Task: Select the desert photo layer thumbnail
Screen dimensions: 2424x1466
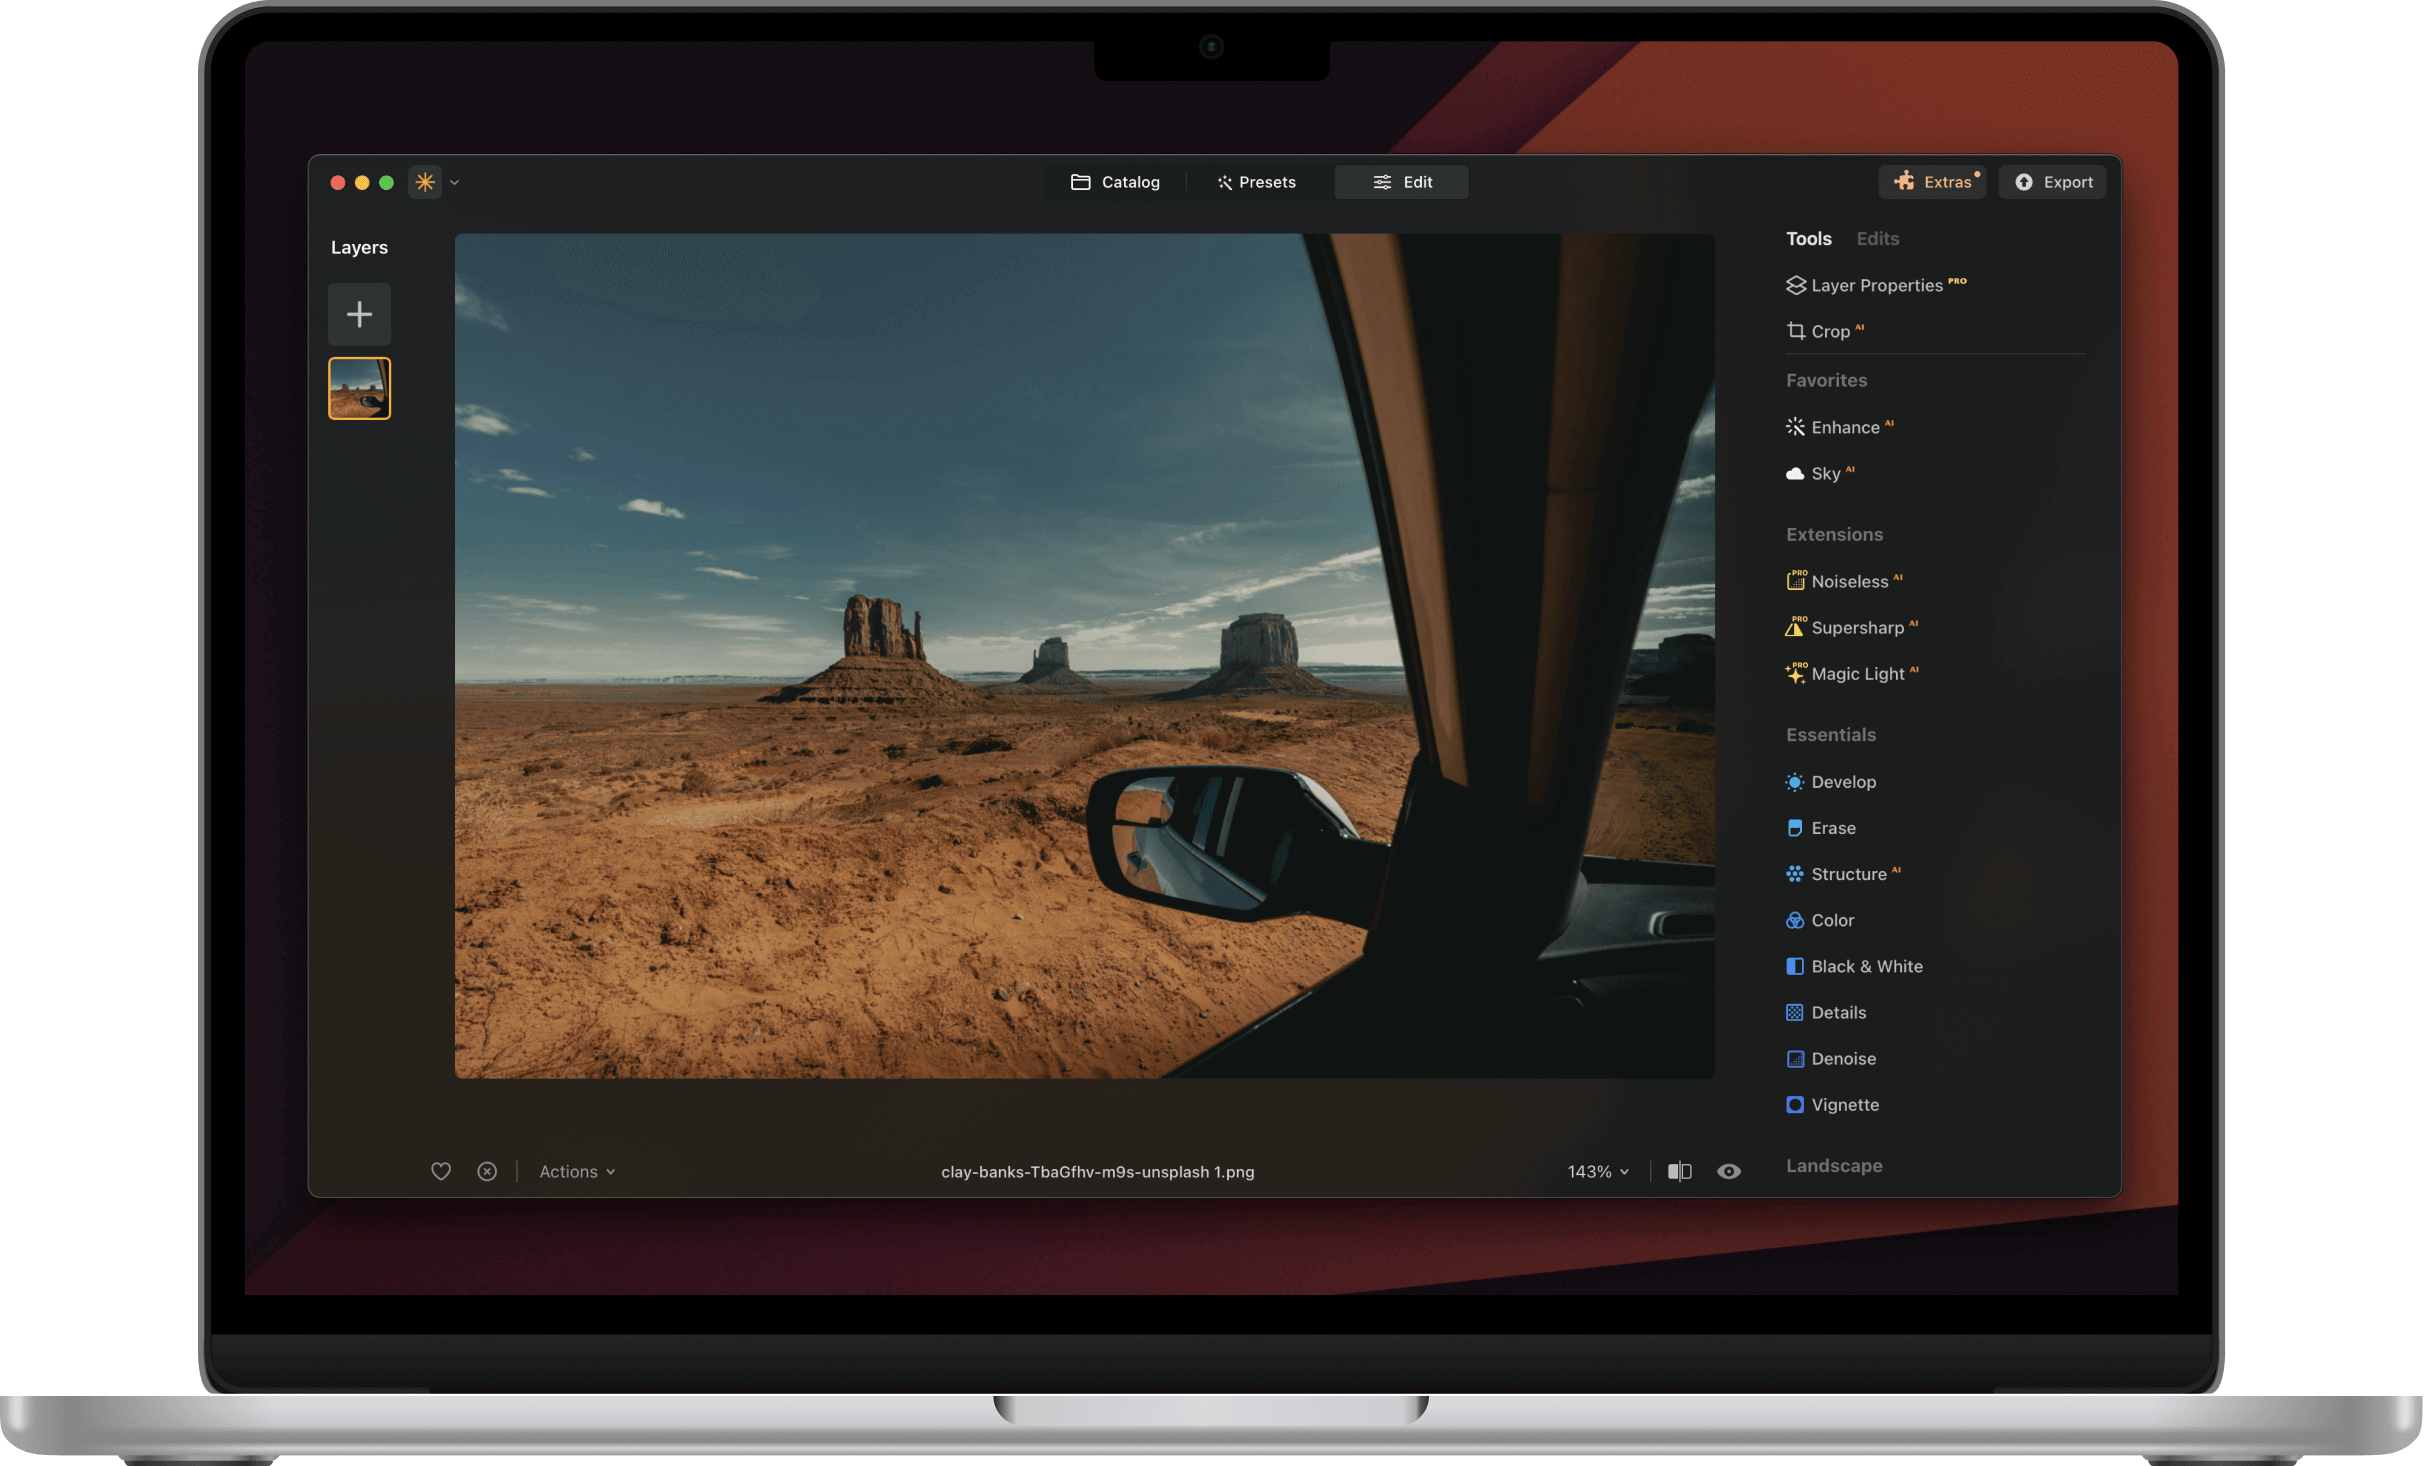Action: point(359,388)
